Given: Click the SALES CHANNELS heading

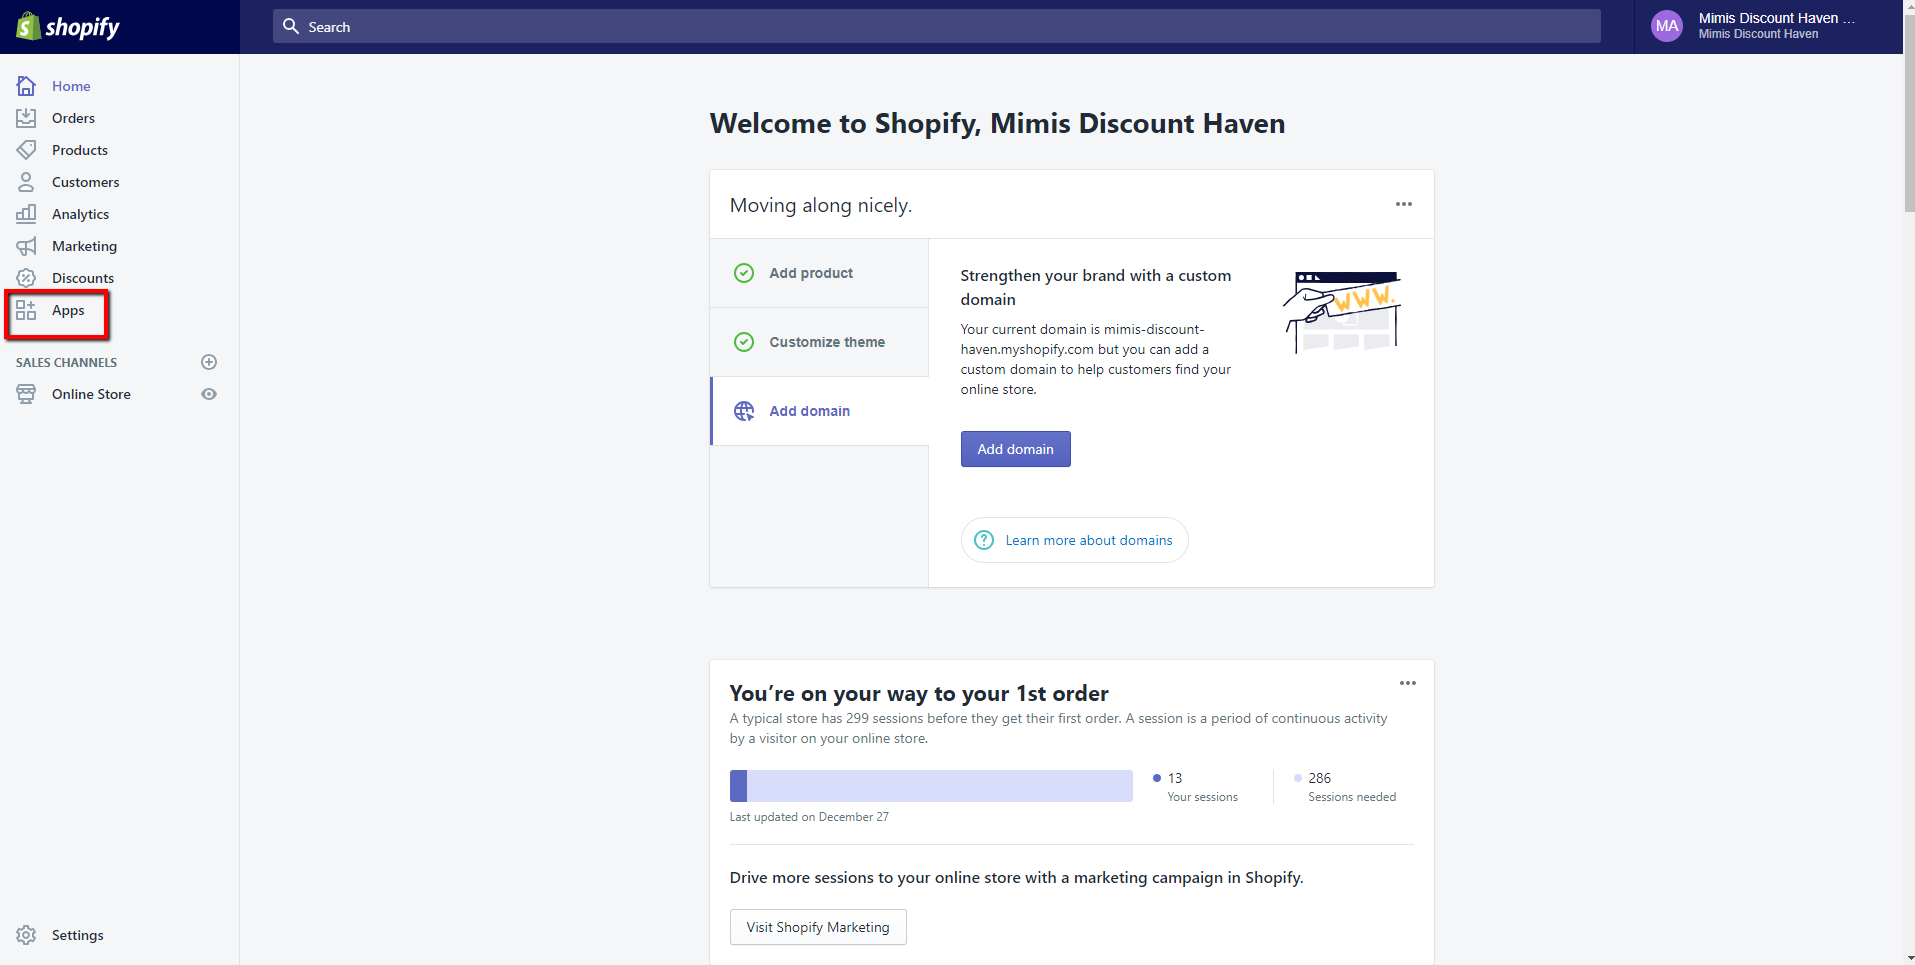Looking at the screenshot, I should coord(66,362).
